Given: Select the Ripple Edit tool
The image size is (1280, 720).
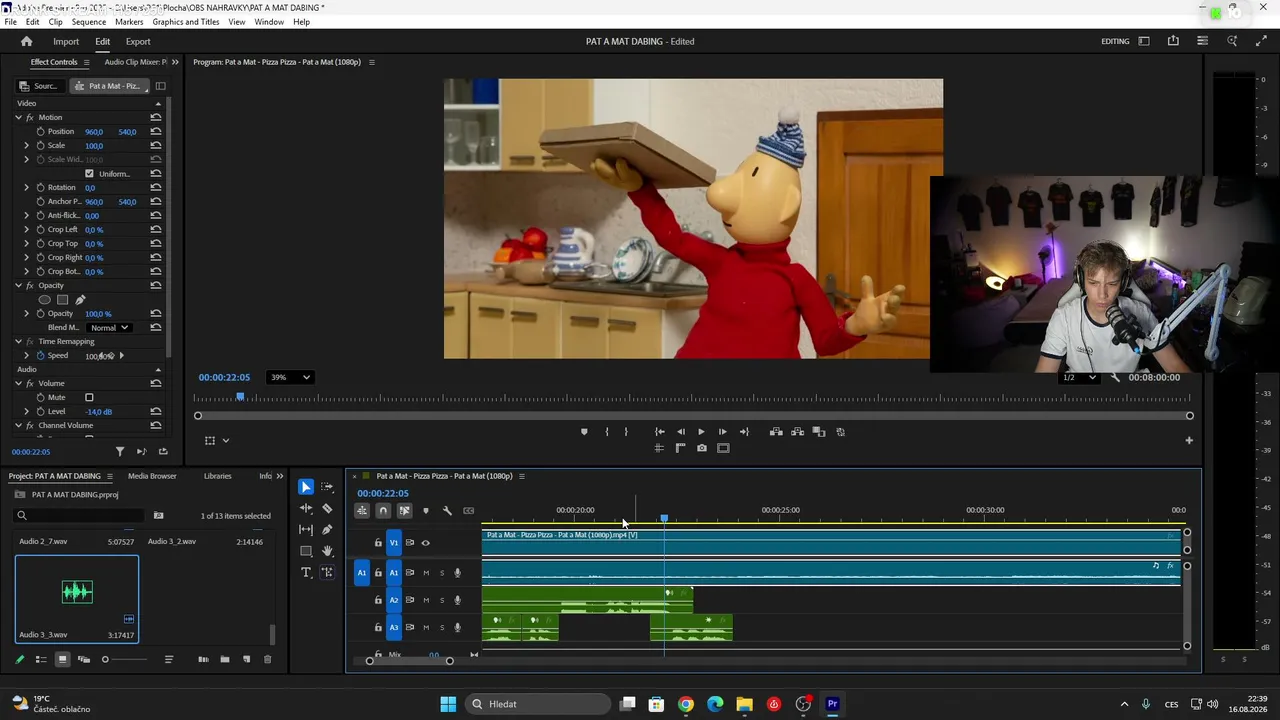Looking at the screenshot, I should click(x=306, y=508).
